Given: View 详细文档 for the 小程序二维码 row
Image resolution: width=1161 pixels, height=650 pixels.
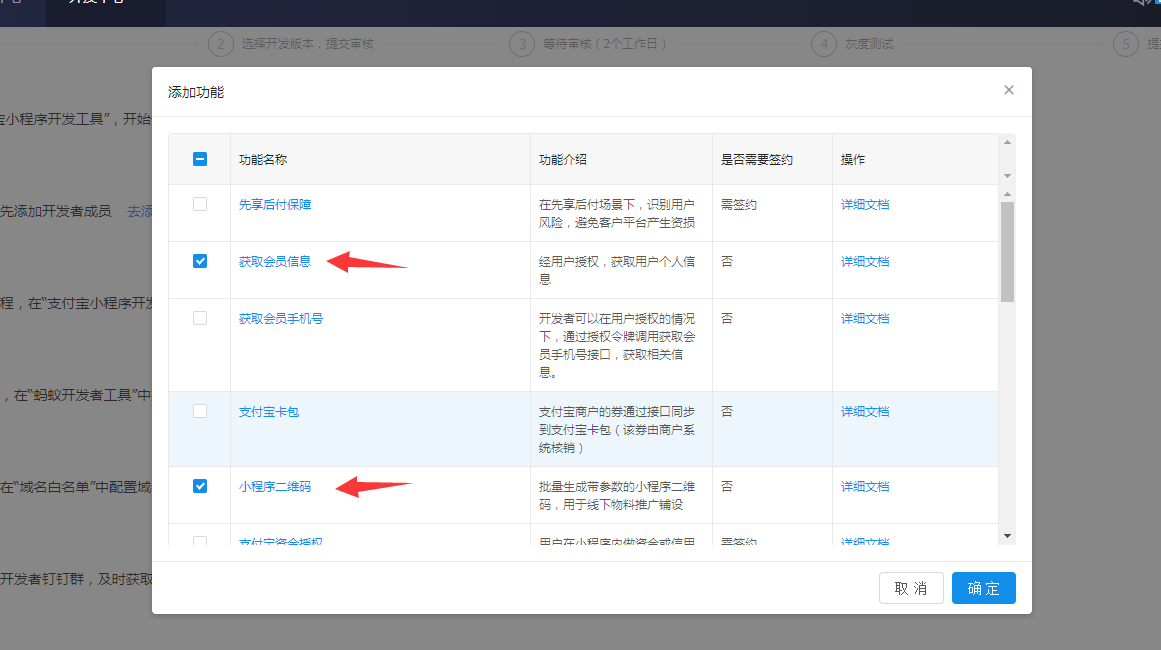Looking at the screenshot, I should coord(865,486).
